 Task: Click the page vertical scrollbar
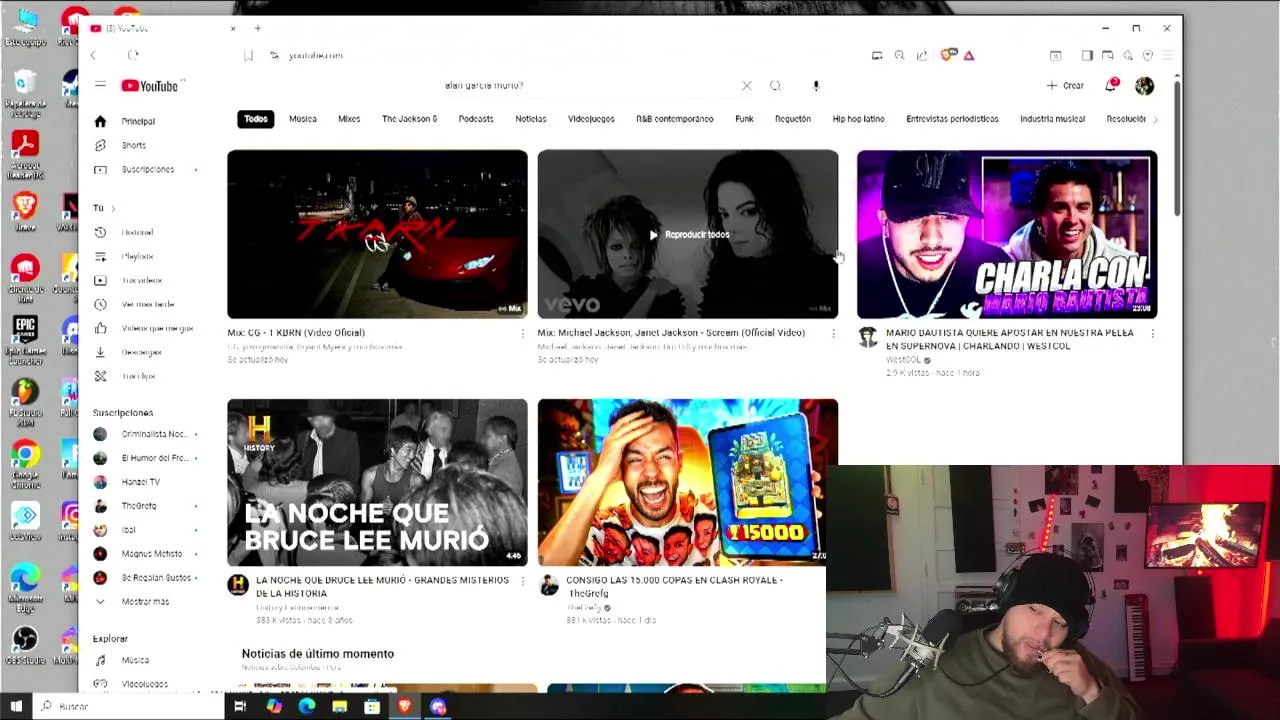pyautogui.click(x=1177, y=150)
